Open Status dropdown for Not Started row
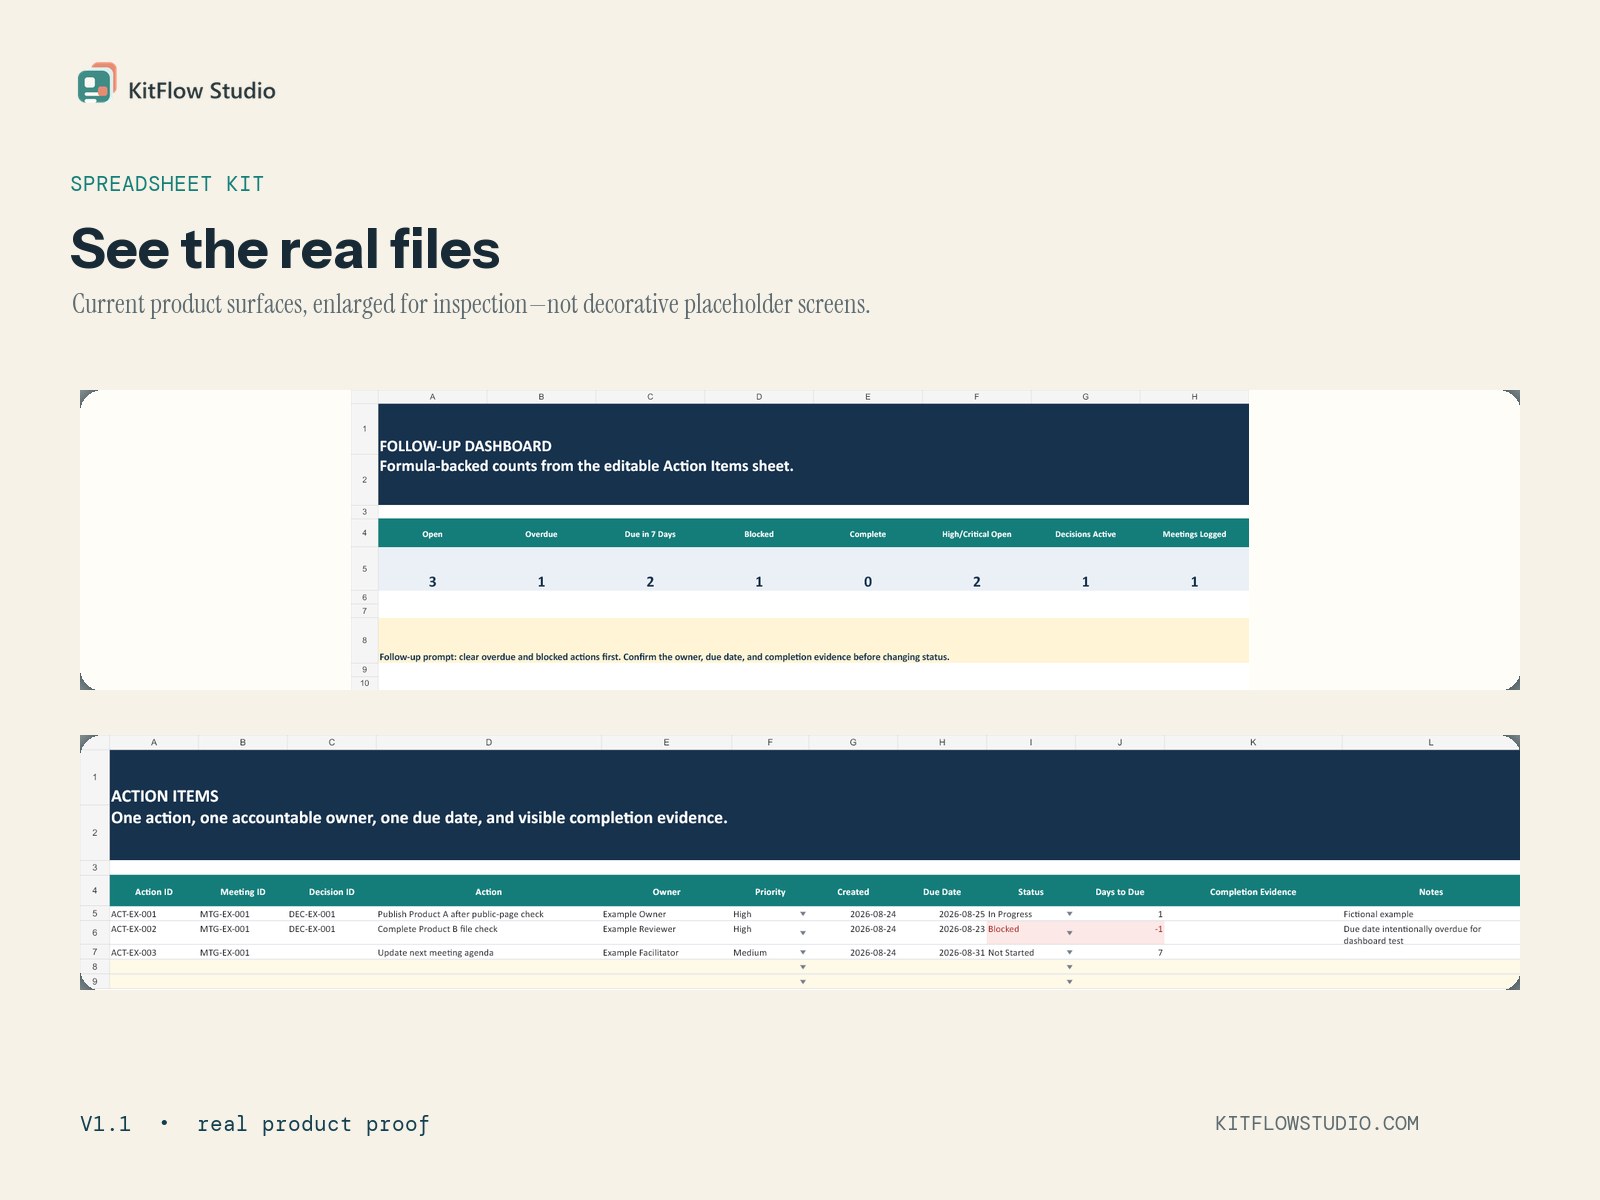1600x1200 pixels. [1070, 953]
